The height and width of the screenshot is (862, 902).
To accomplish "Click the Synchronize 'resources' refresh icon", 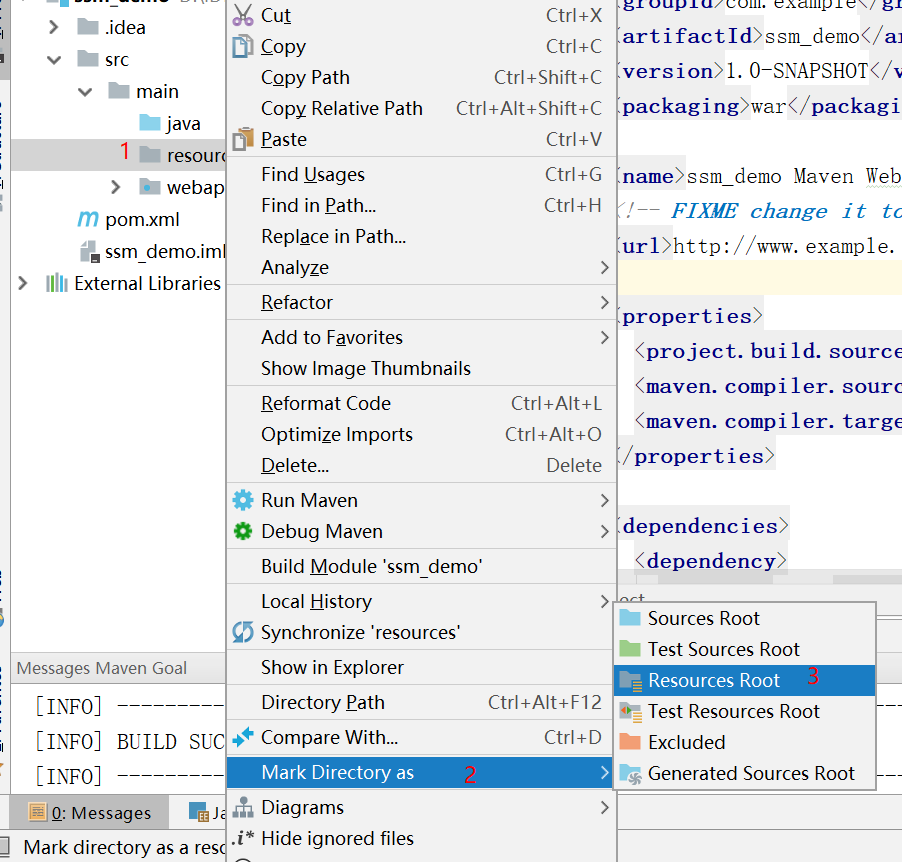I will (243, 632).
